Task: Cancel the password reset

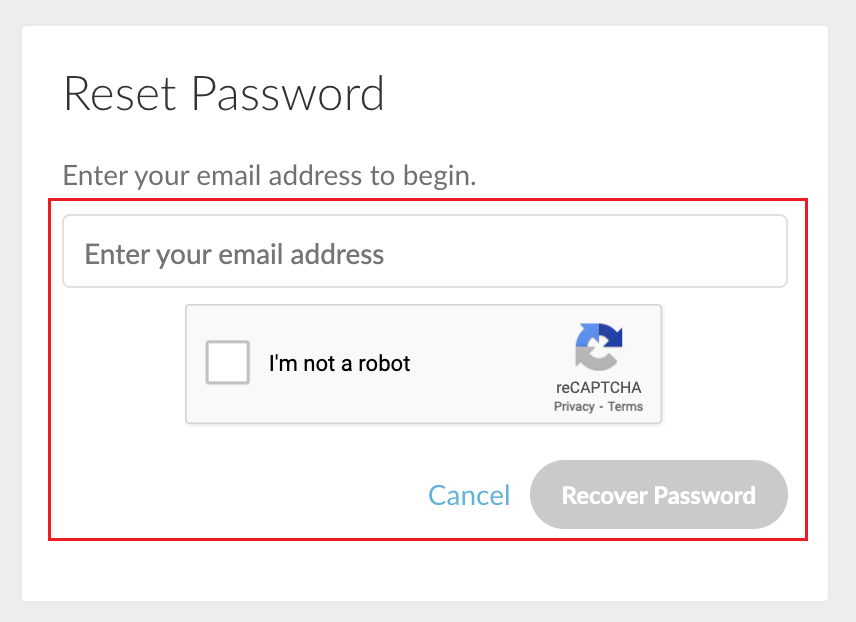Action: point(469,495)
